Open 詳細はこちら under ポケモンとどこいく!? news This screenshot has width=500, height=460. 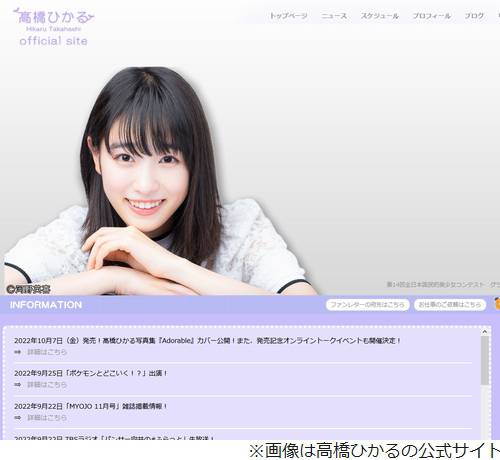[47, 385]
